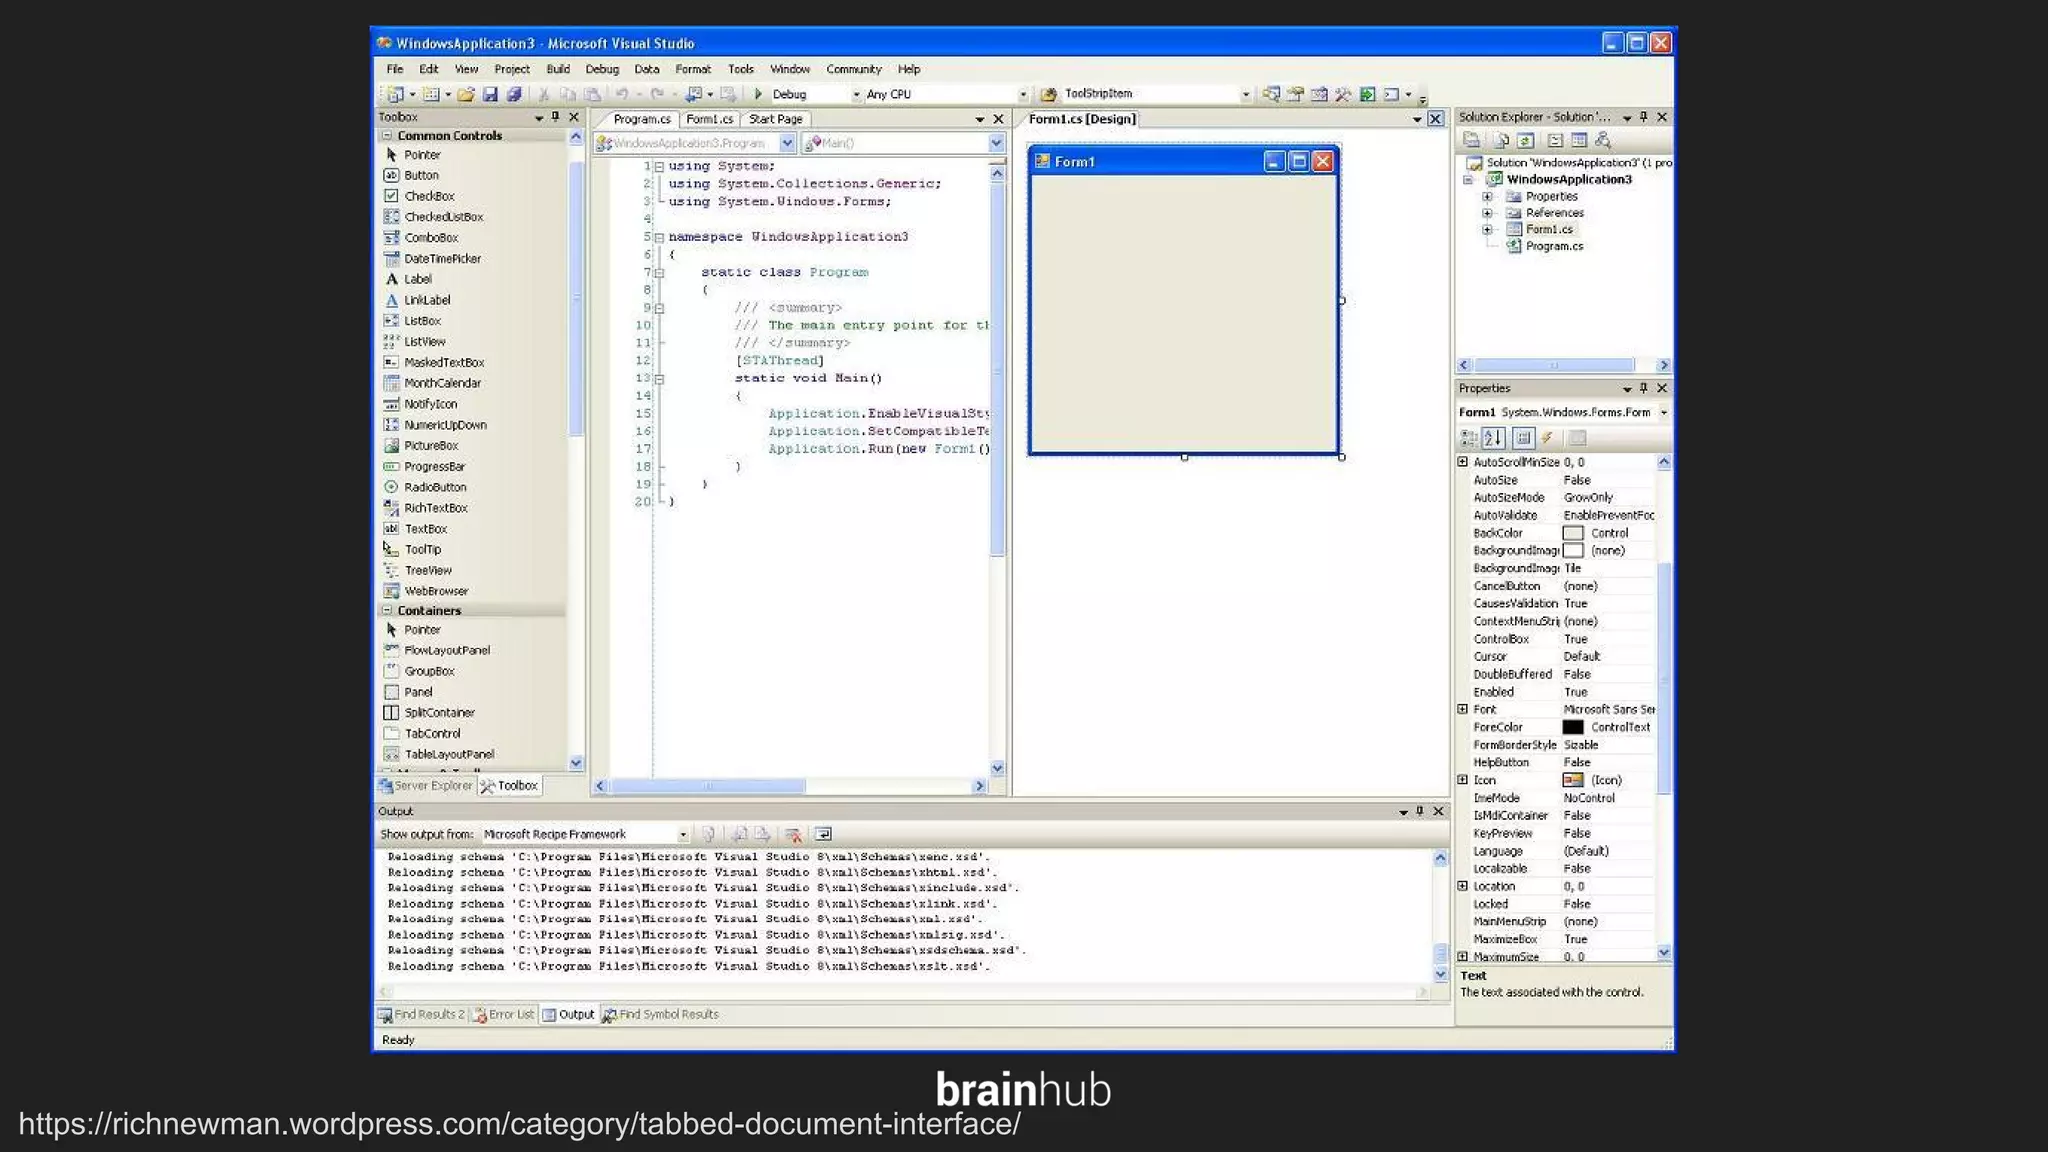Click the Open File folder icon
Viewport: 2048px width, 1152px height.
click(x=465, y=94)
